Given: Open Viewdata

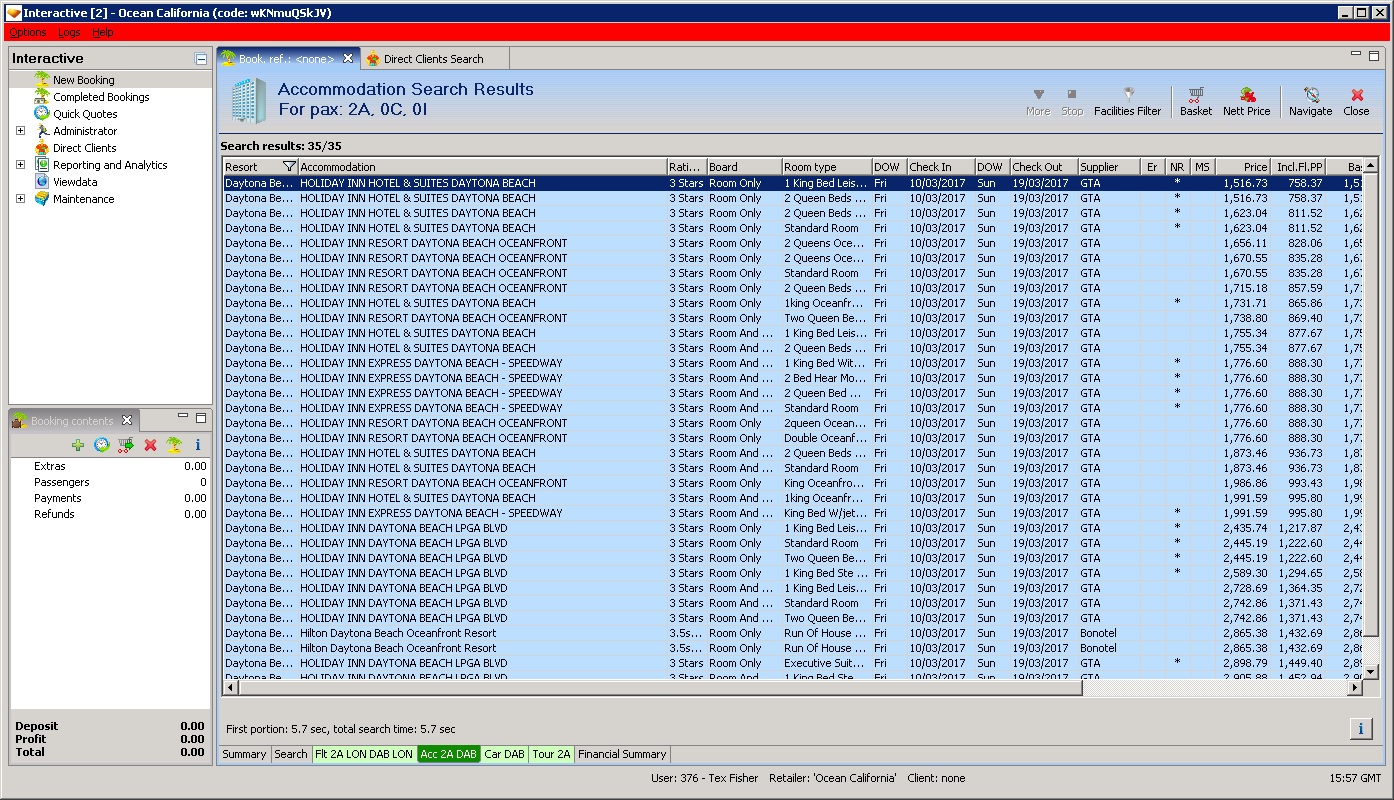Looking at the screenshot, I should pyautogui.click(x=75, y=182).
